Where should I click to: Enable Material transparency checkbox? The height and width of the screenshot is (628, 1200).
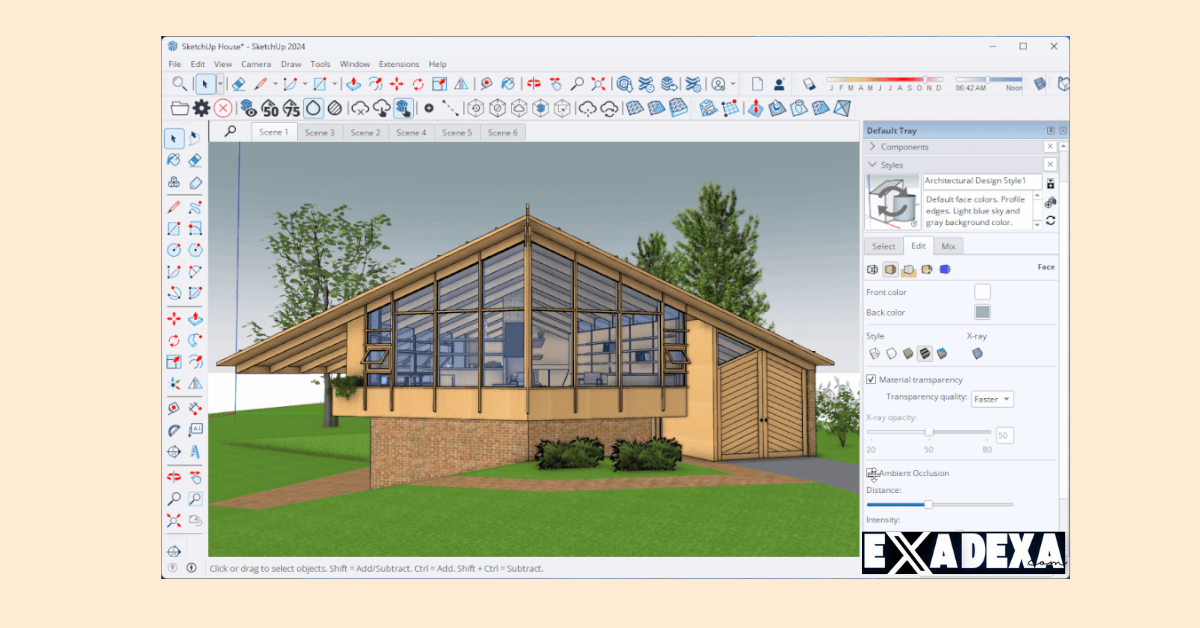pyautogui.click(x=870, y=379)
